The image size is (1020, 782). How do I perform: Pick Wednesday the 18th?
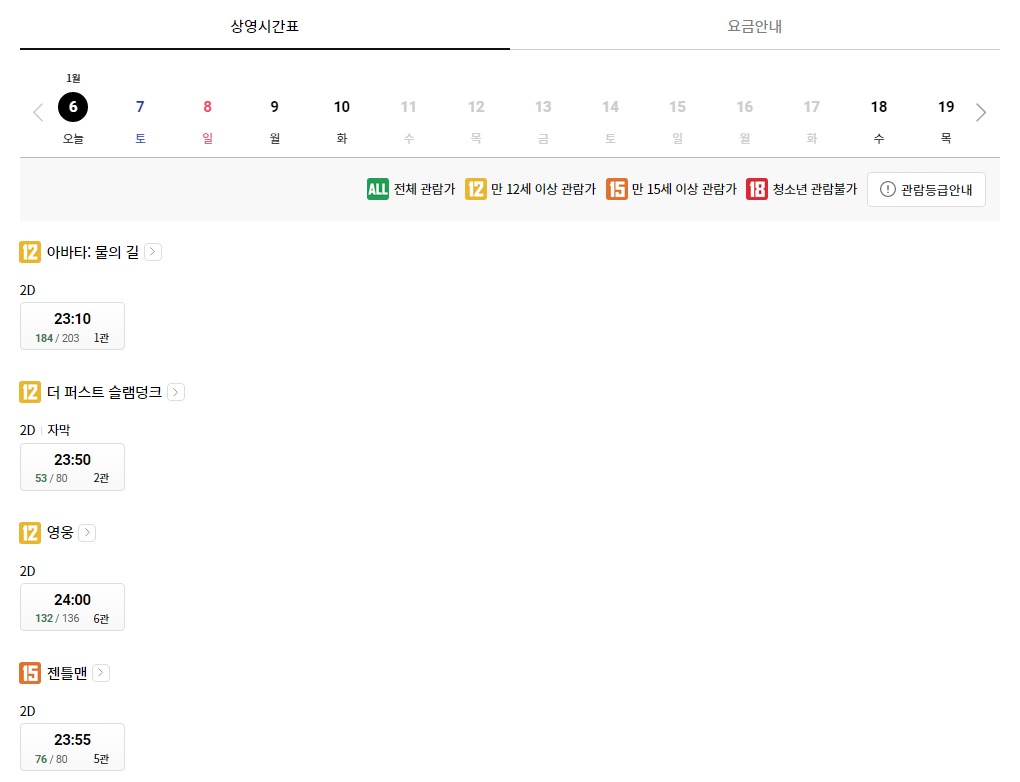(x=879, y=120)
